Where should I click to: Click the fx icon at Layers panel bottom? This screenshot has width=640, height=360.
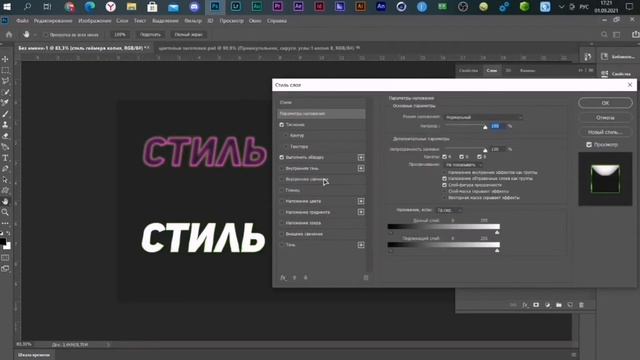(x=525, y=305)
